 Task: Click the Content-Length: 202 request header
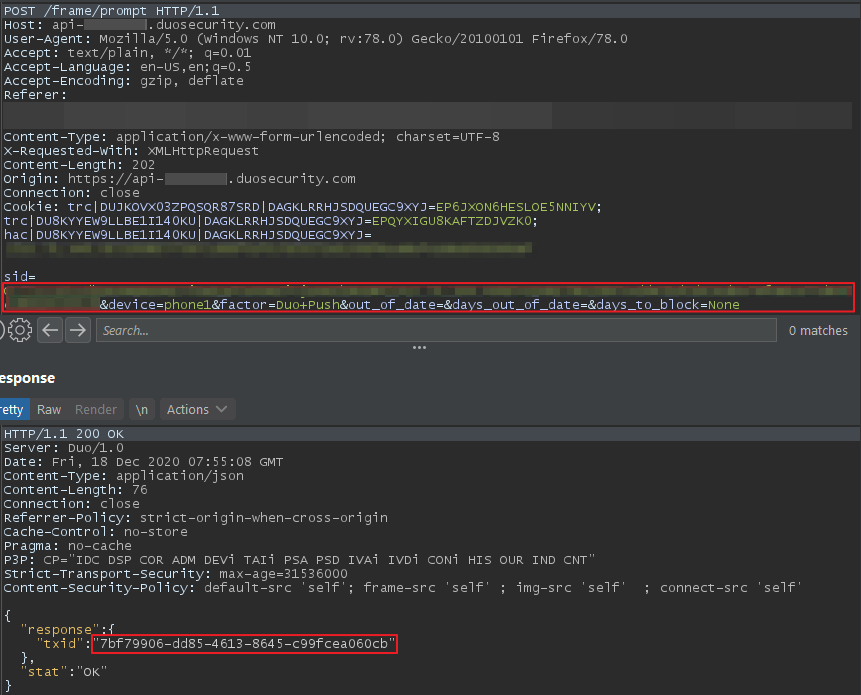78,164
